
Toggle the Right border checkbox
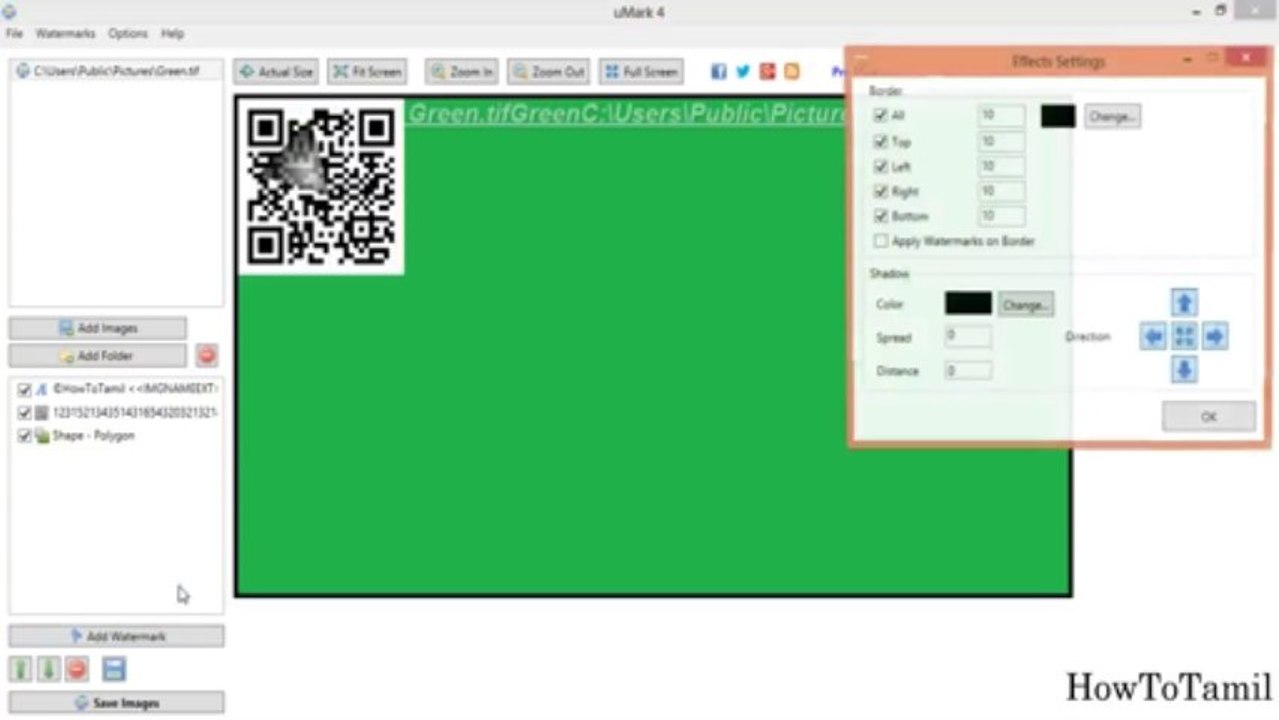coord(881,191)
